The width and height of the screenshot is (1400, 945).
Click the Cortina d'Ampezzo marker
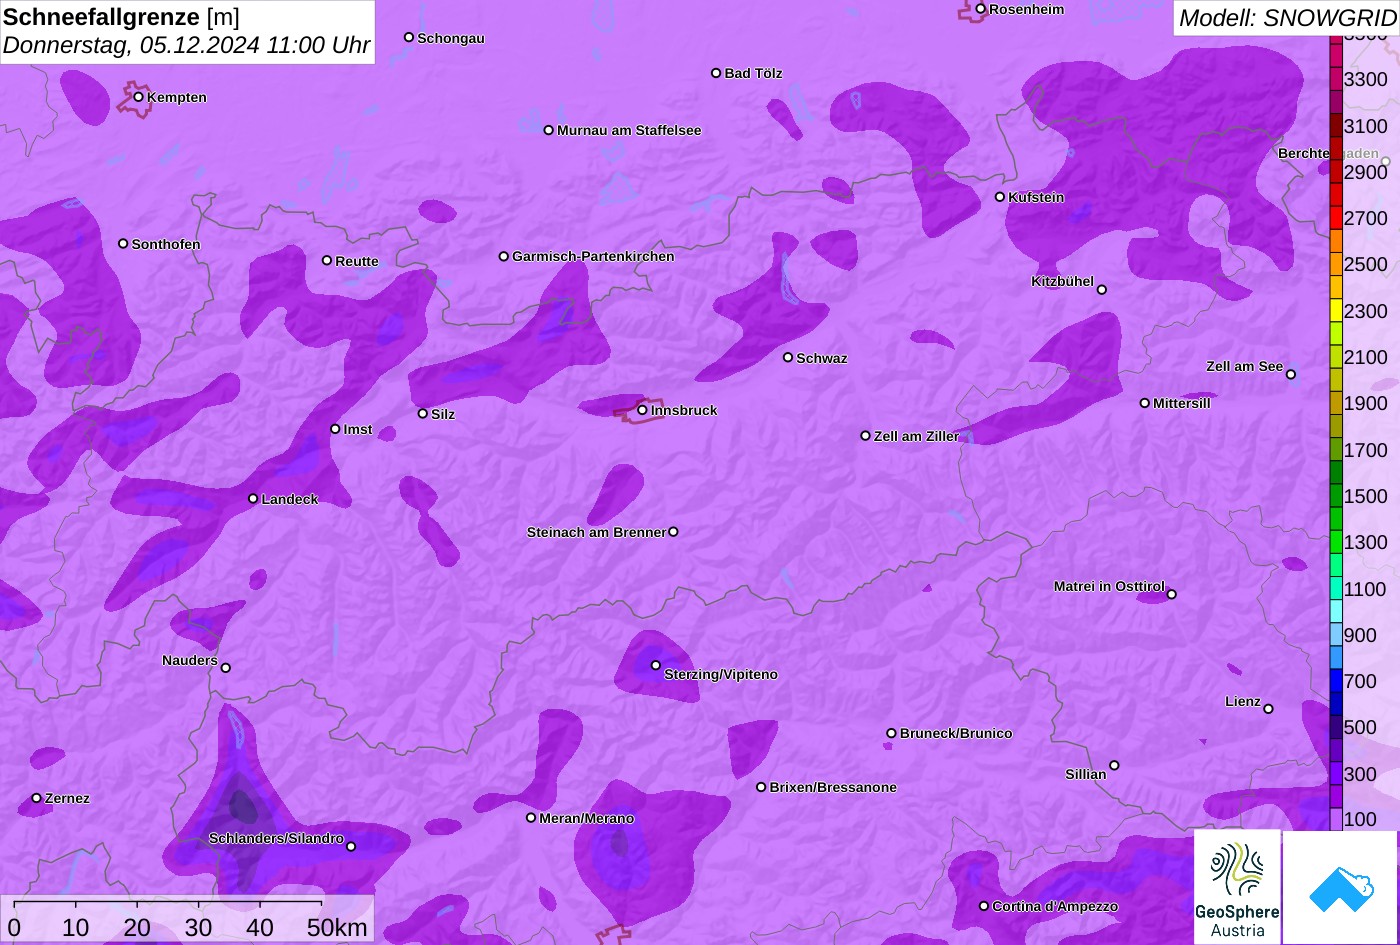(984, 906)
